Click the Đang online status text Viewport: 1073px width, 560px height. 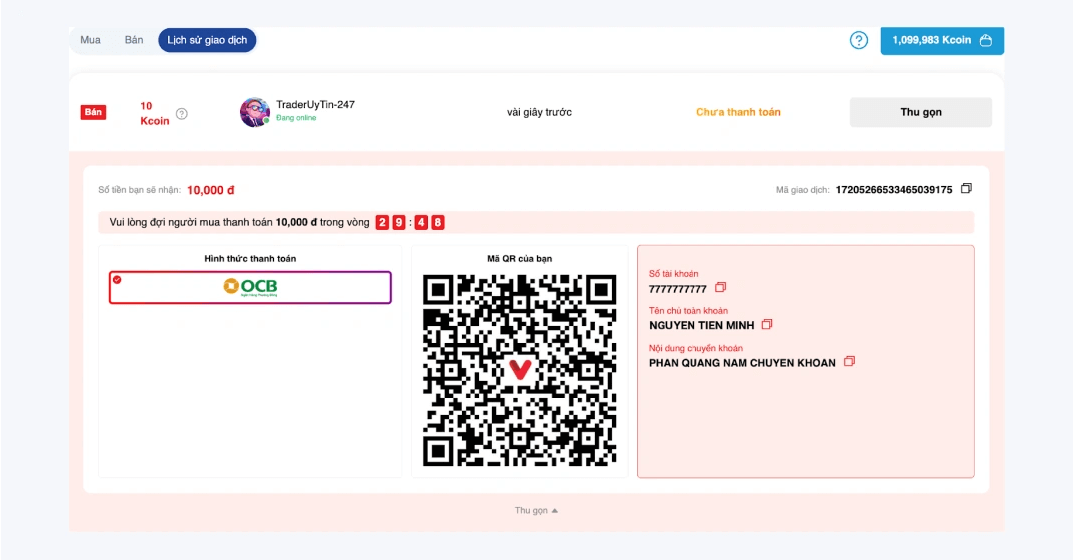[x=296, y=118]
